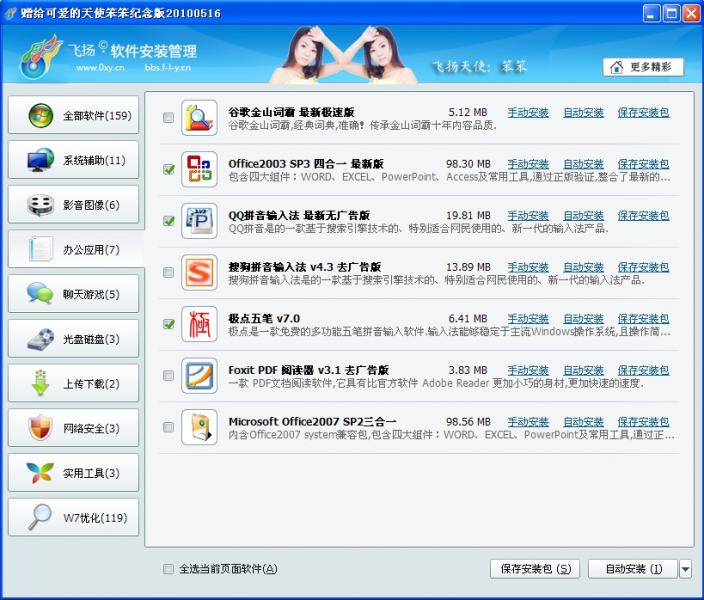704x600 pixels.
Task: Click the chat bubbles icon beside 聊天游戏
Action: pos(40,294)
